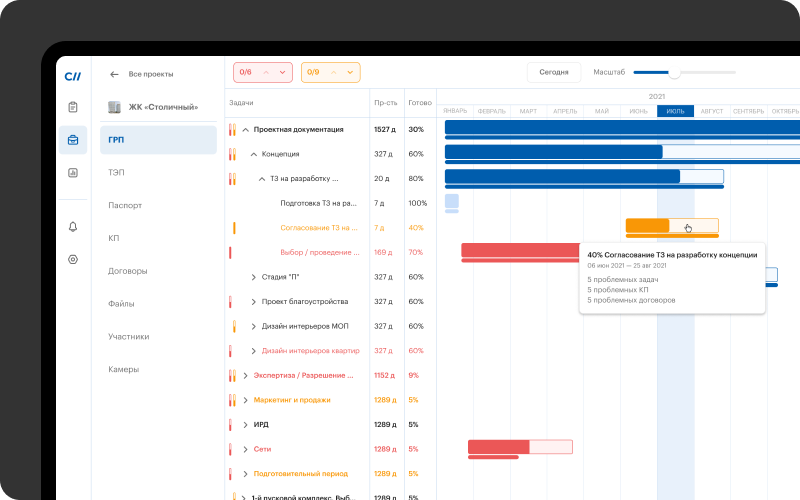
Task: Open the chart reports sidebar icon
Action: pos(73,172)
